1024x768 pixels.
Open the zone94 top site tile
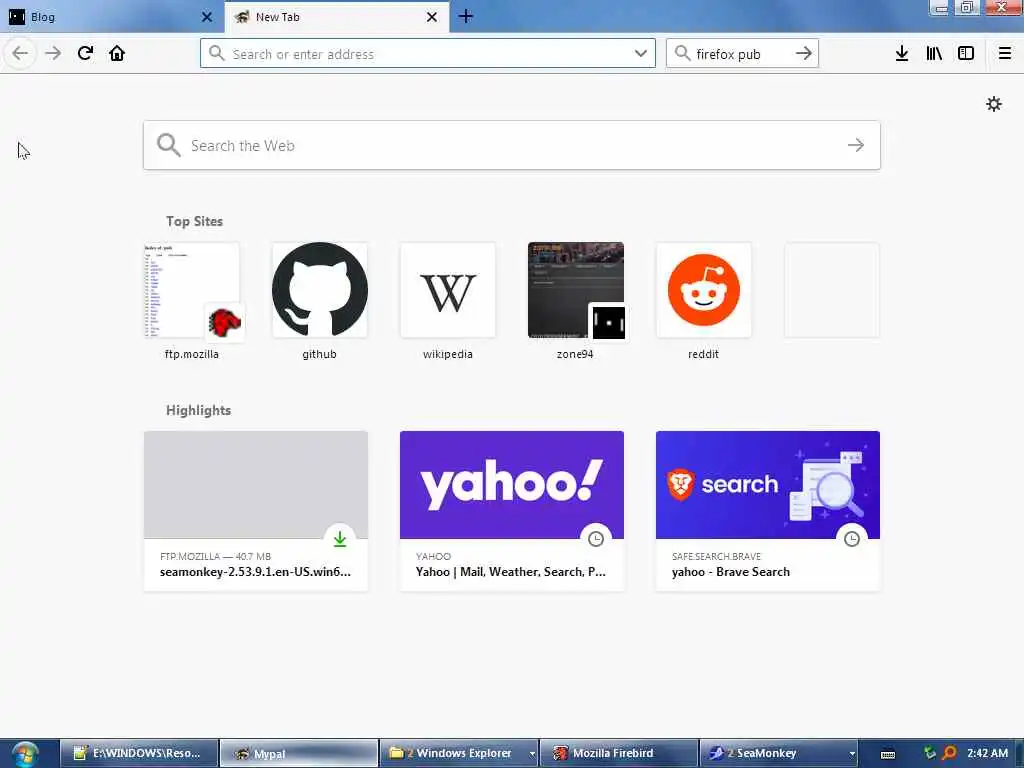coord(575,301)
